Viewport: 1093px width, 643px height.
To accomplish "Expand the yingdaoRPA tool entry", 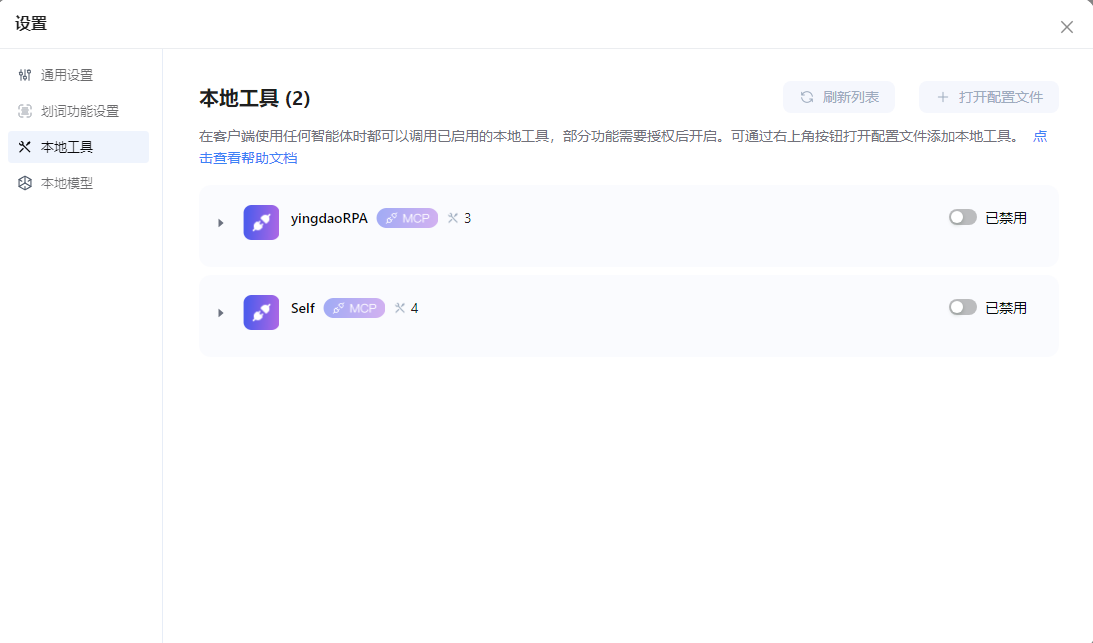I will tap(220, 223).
